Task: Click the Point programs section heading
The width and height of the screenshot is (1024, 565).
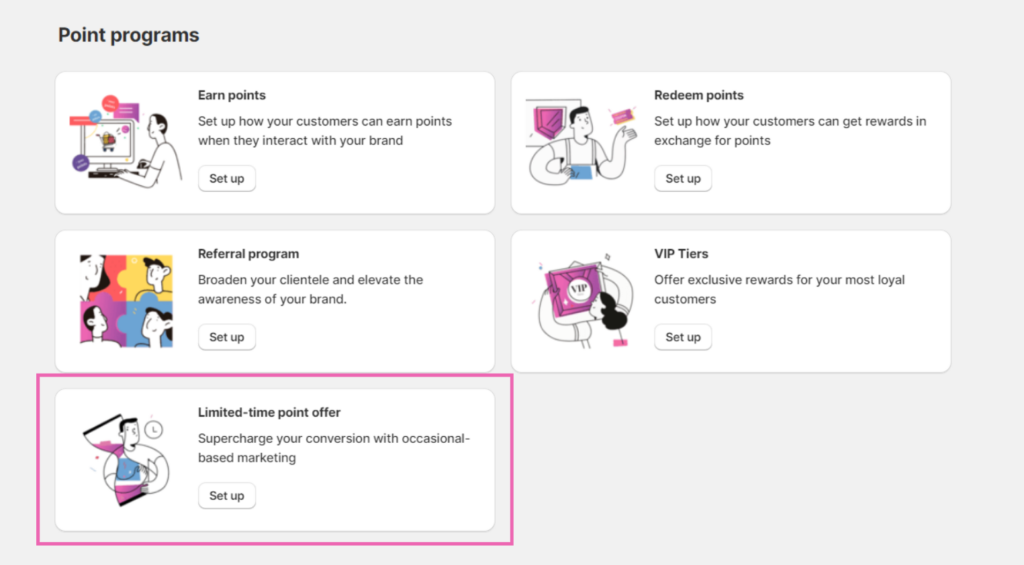Action: pos(128,35)
